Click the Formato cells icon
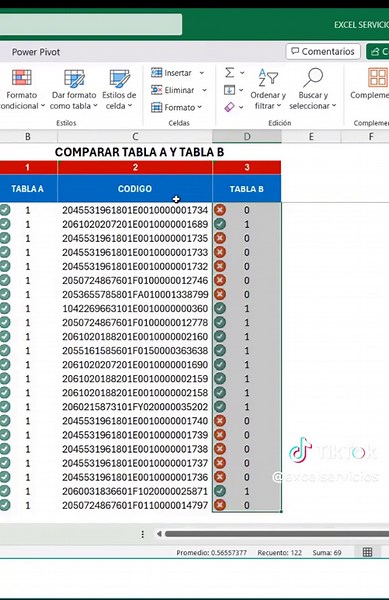 click(156, 108)
